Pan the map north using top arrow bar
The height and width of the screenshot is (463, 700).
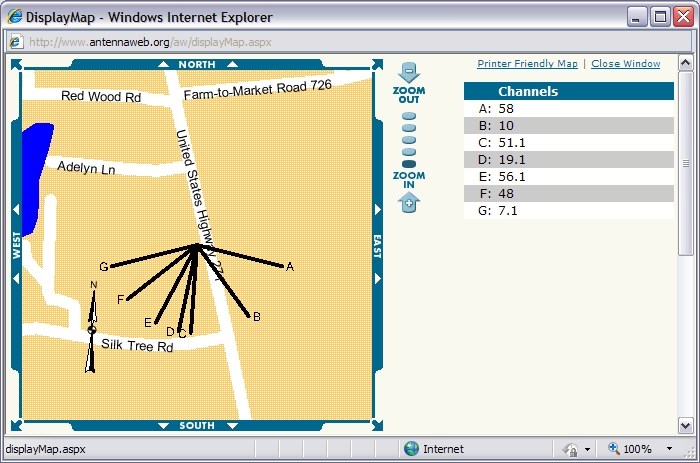tap(196, 64)
